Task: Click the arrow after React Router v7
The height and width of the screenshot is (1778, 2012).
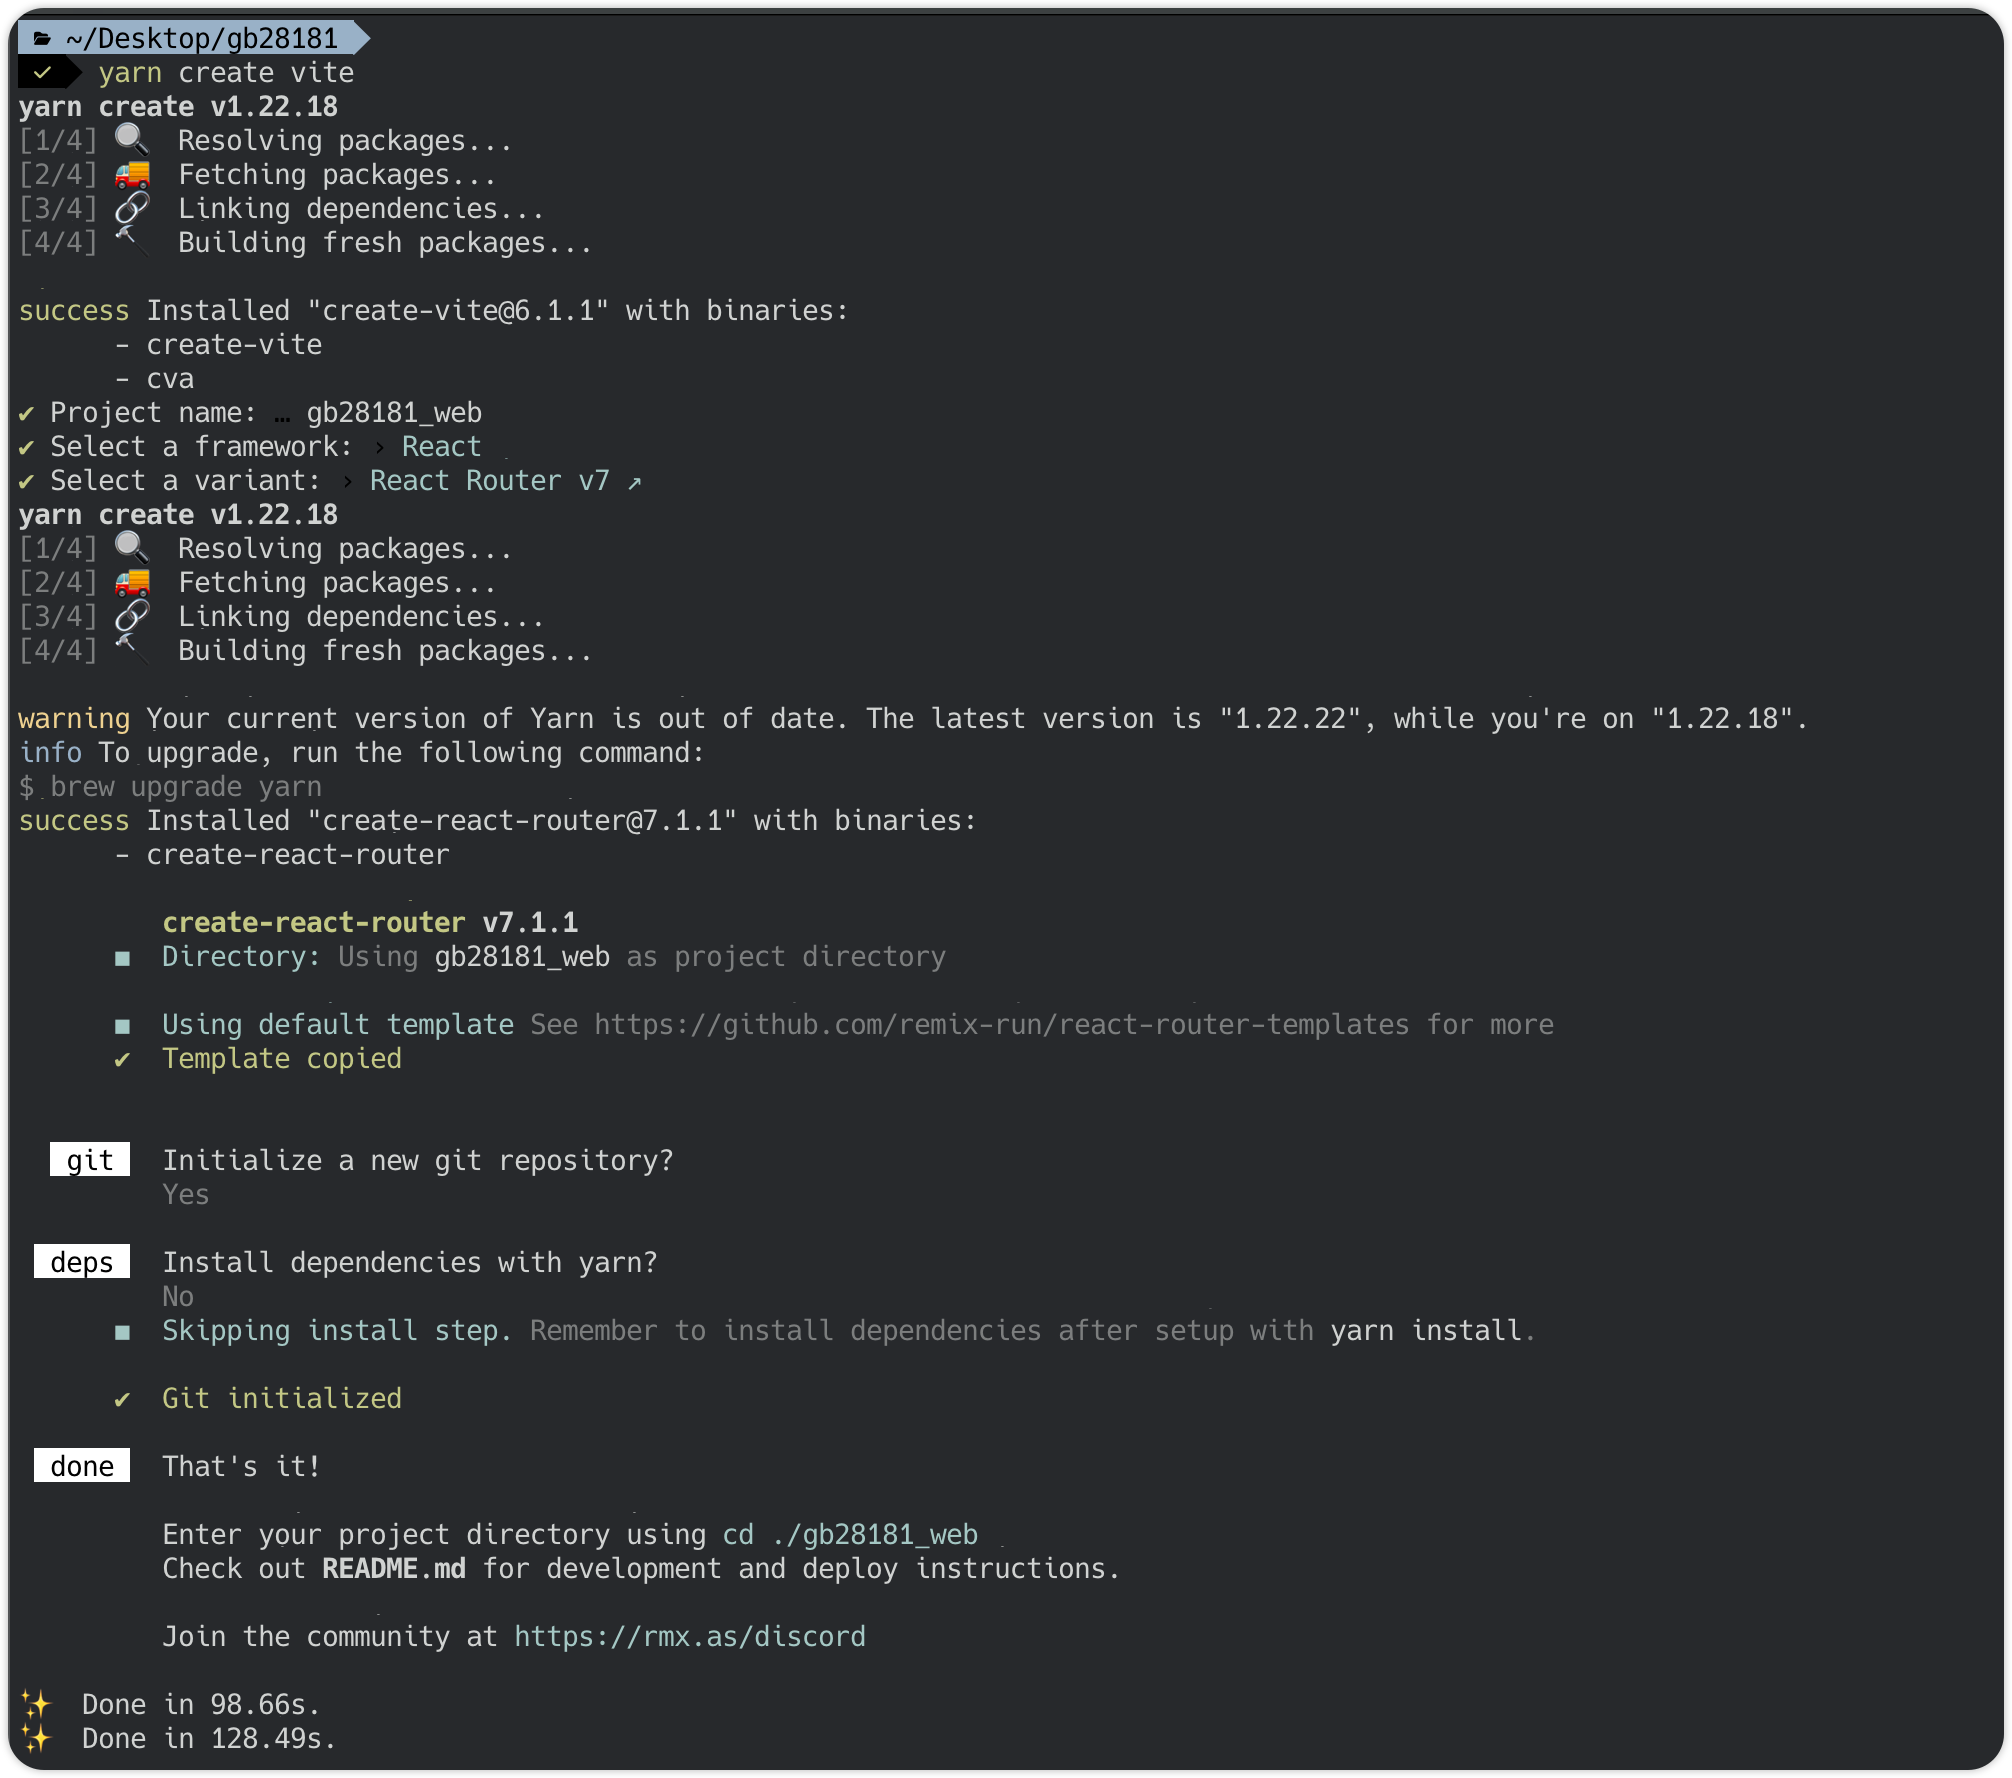Action: pos(634,482)
